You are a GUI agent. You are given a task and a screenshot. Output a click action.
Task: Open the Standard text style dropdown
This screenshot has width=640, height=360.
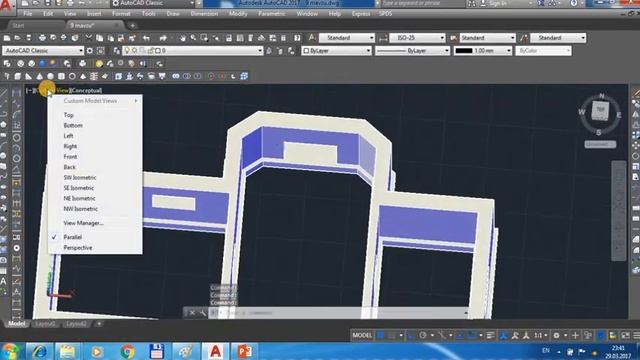click(x=347, y=38)
